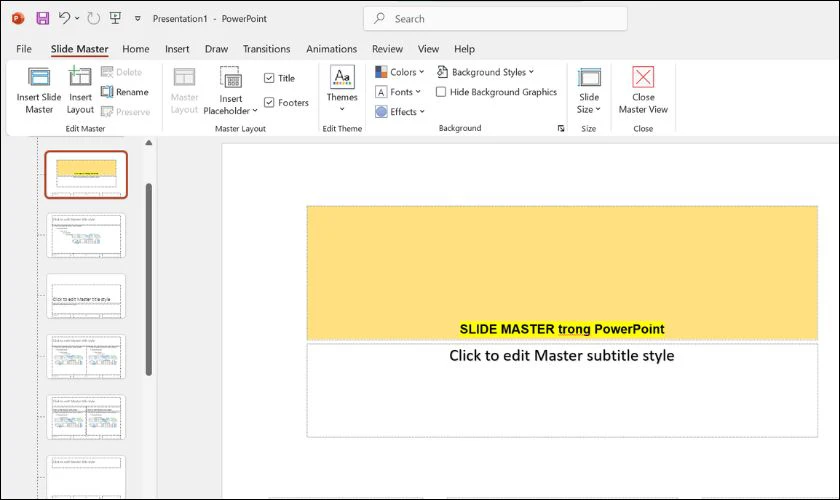Open the Undo history dropdown arrow
Viewport: 840px width, 500px height.
click(77, 19)
